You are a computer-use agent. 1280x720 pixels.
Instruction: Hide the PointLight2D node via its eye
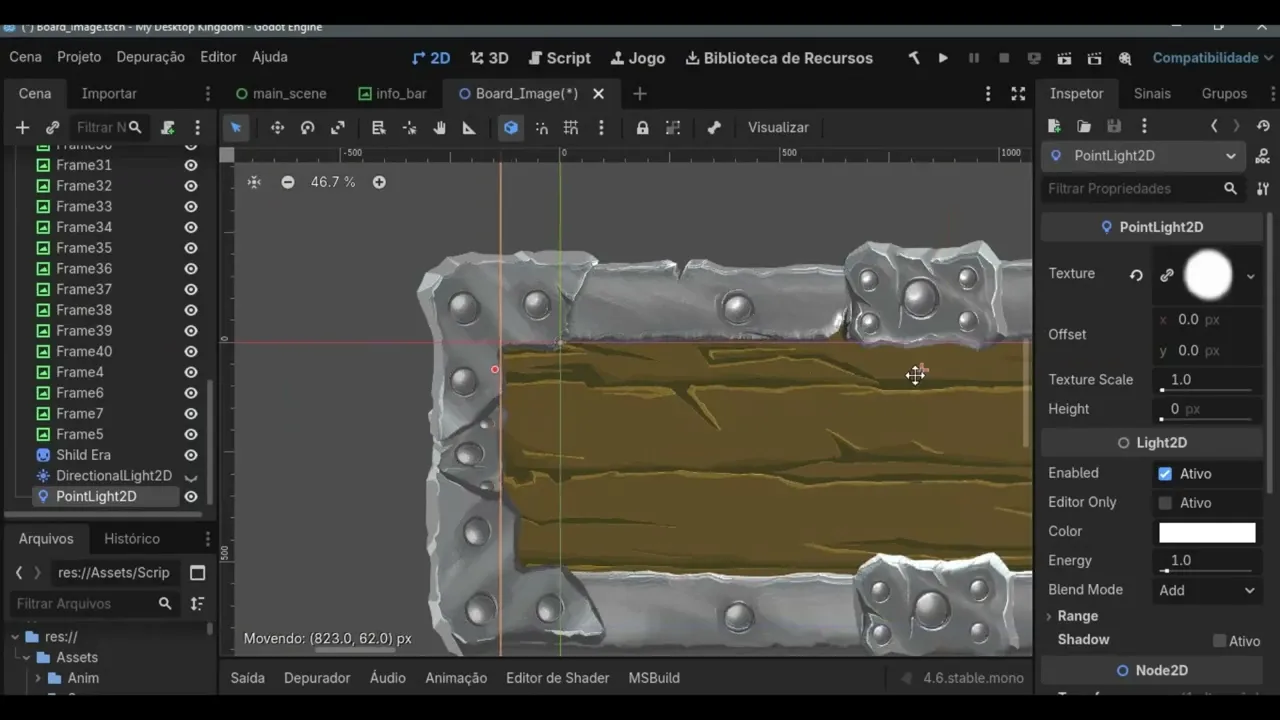(x=190, y=497)
